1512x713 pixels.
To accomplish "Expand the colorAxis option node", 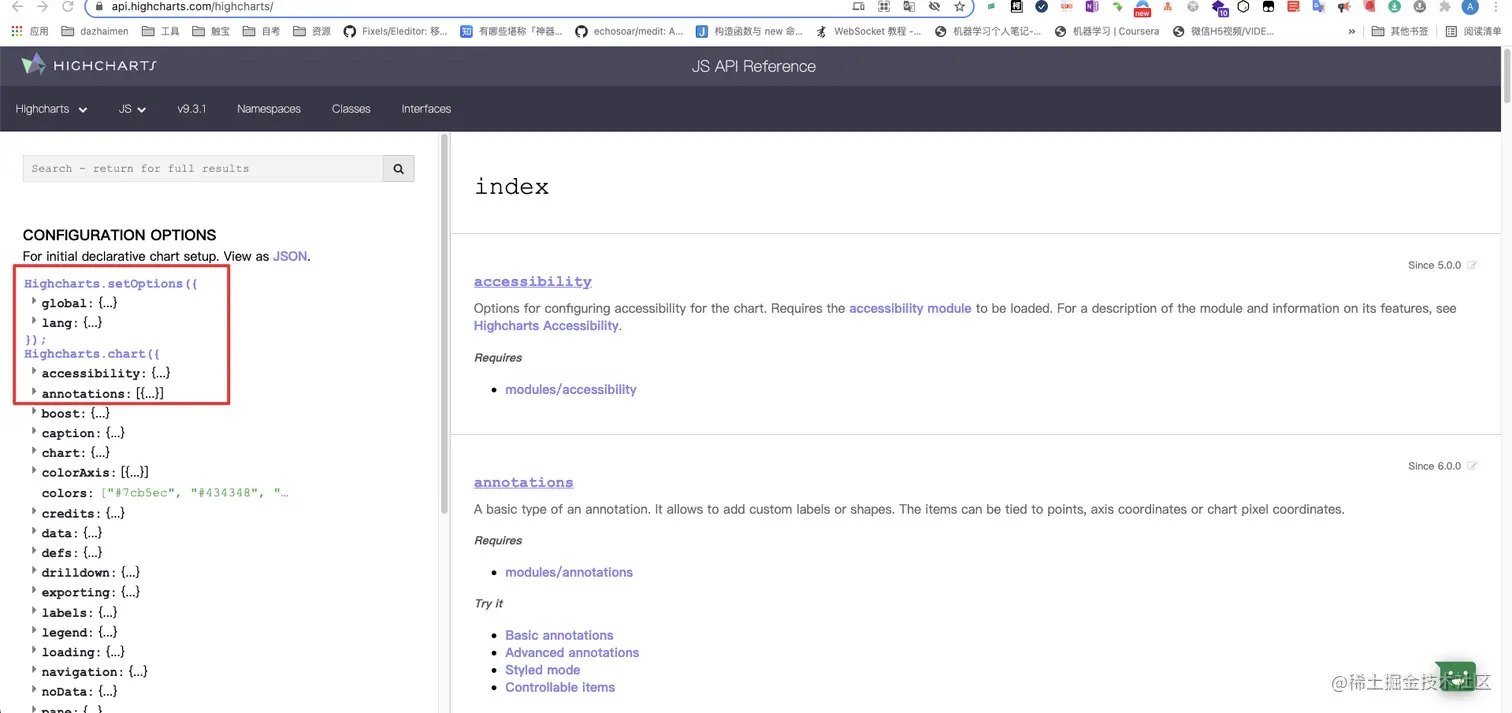I will pyautogui.click(x=34, y=472).
